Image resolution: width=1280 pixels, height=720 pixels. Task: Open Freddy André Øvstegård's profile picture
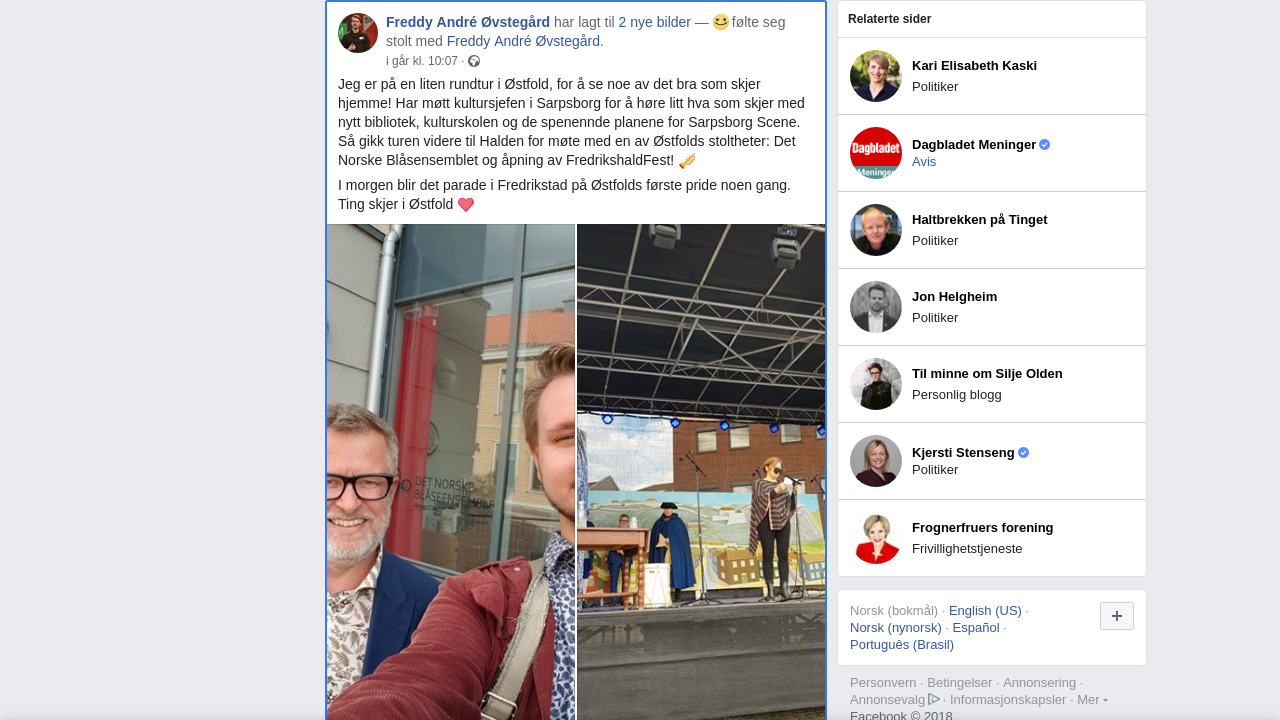pos(358,33)
